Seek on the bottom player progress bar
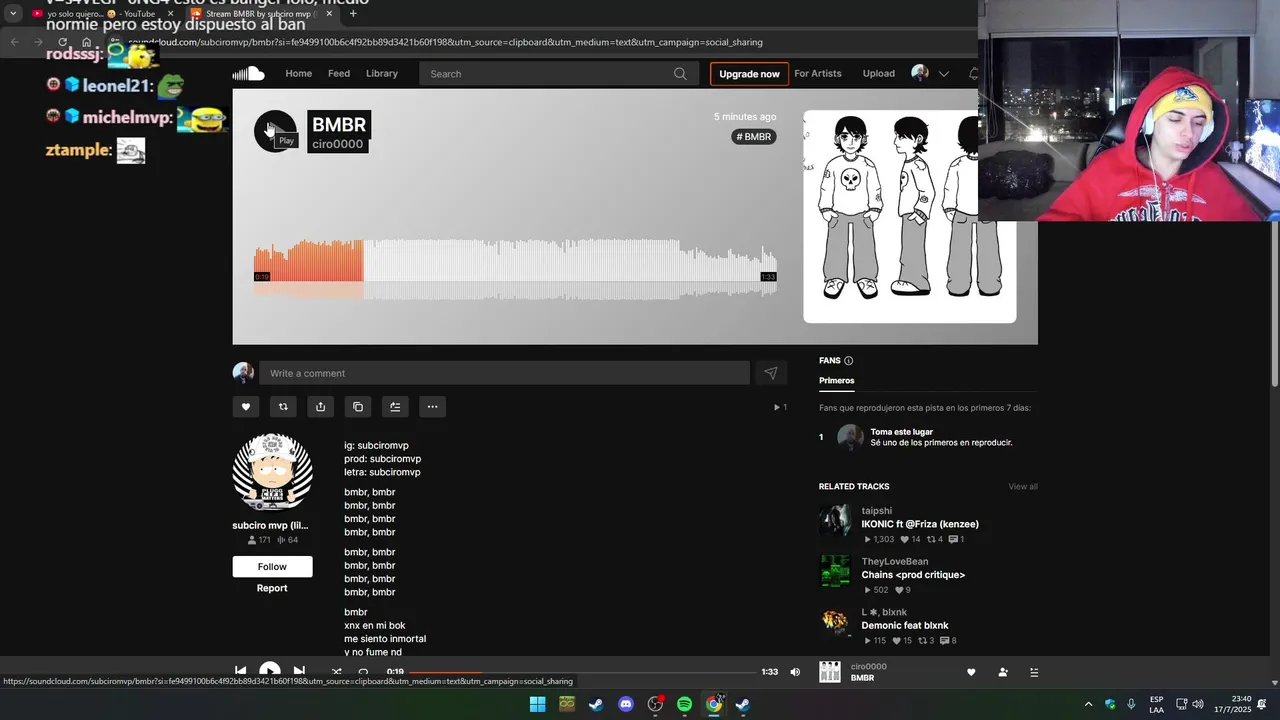Viewport: 1280px width, 720px height. [582, 672]
